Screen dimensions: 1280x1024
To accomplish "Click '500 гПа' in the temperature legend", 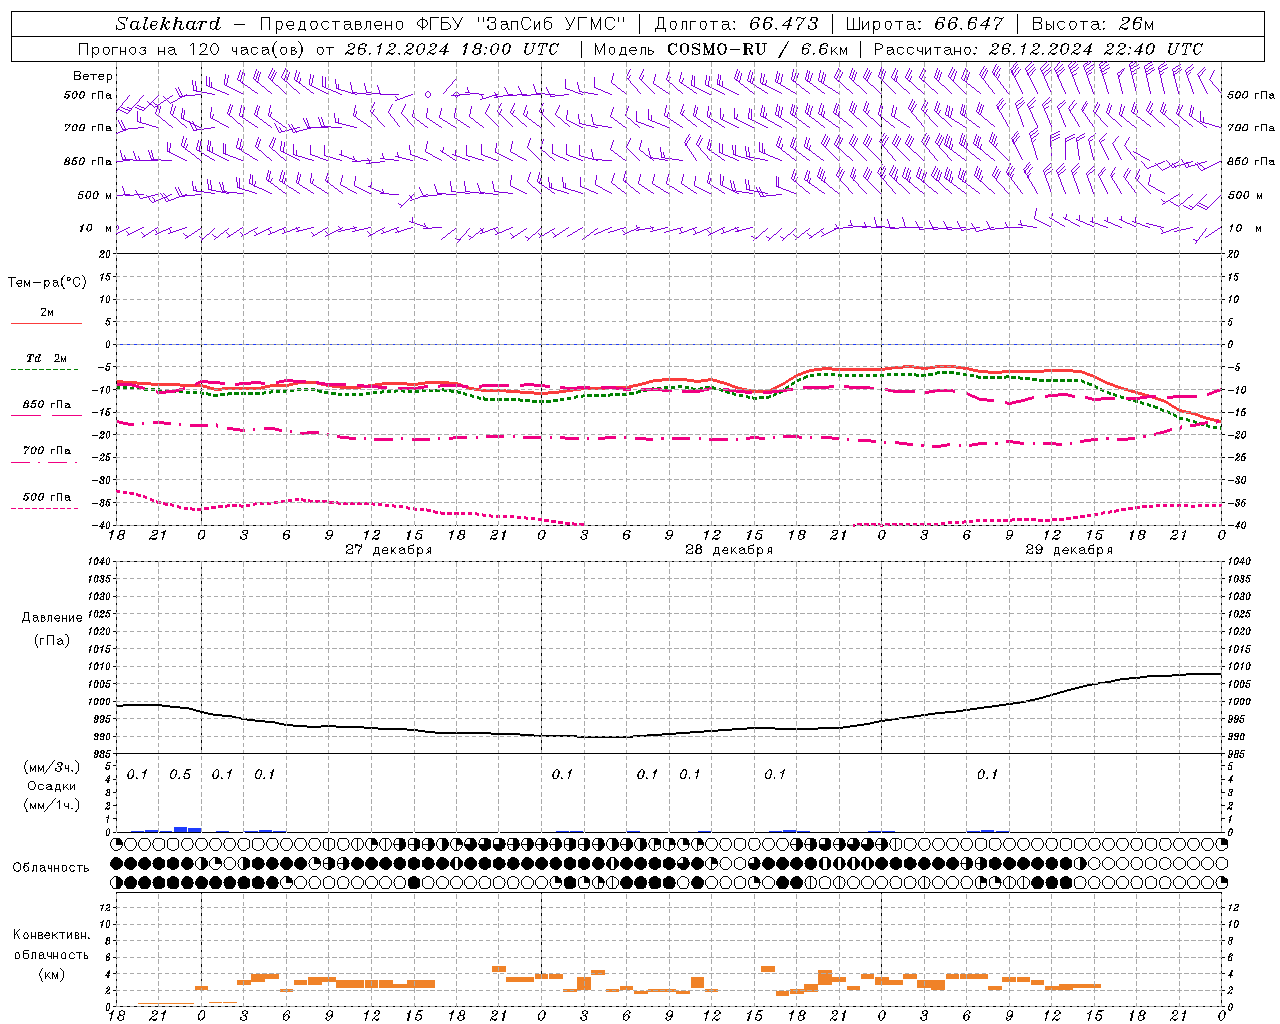I will pos(47,497).
